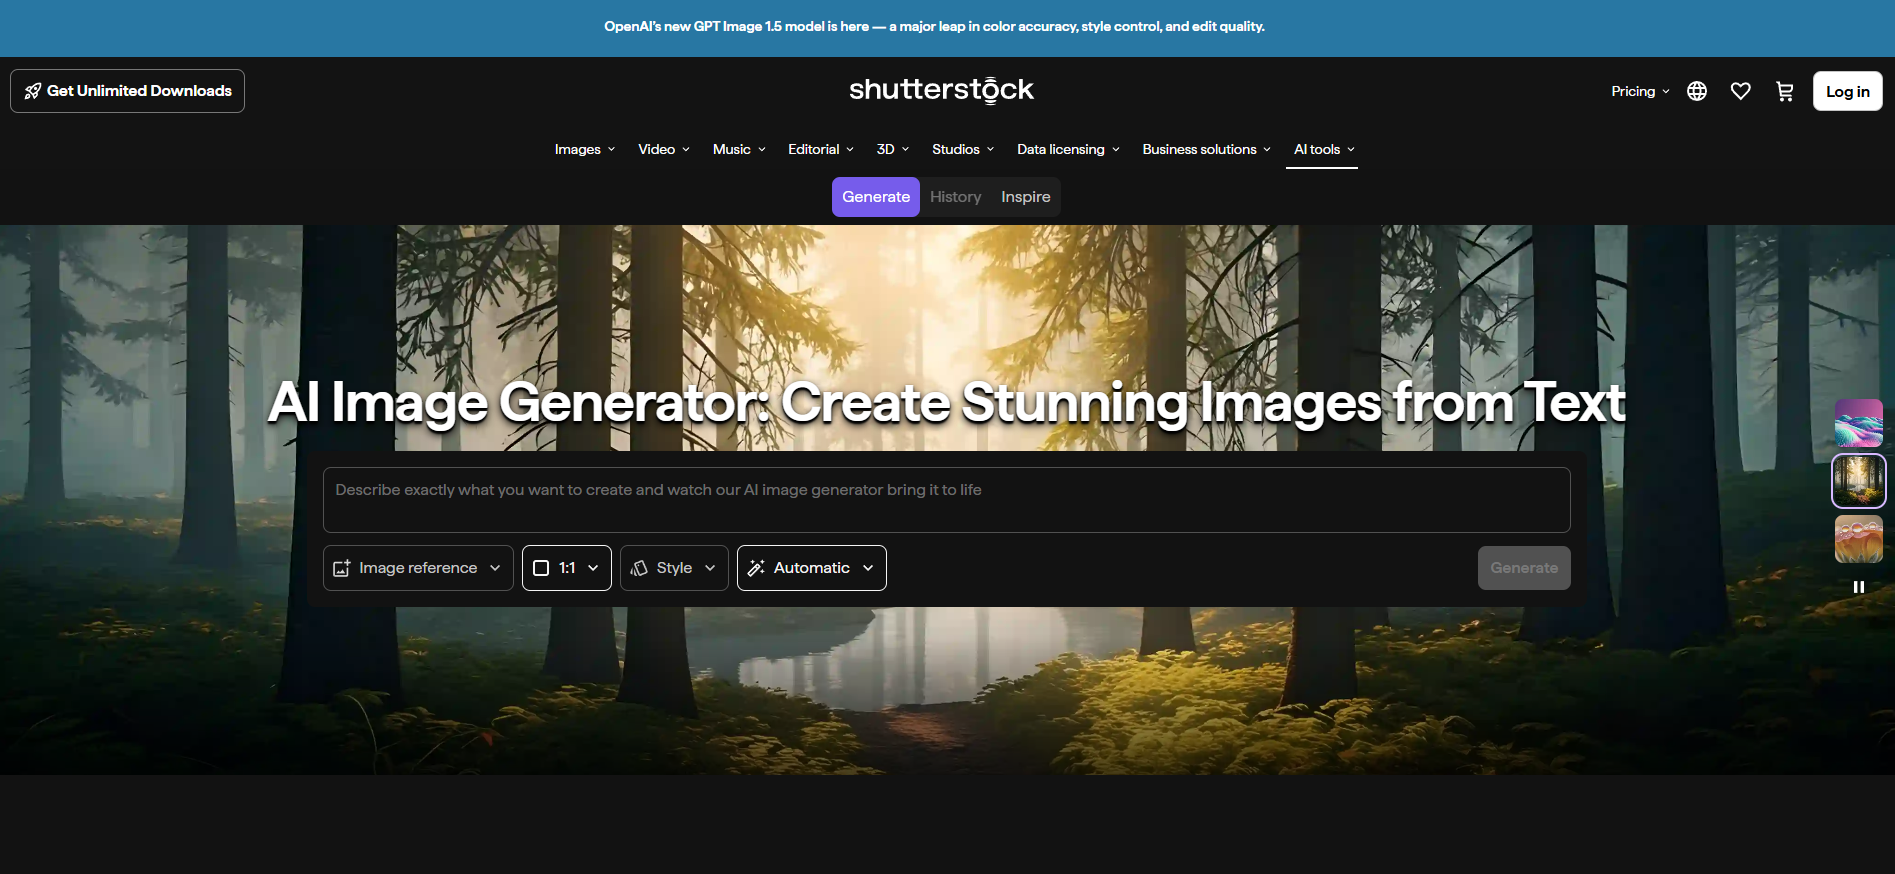Select the purple waves background thumbnail
Screen dimensions: 1895x874
(x=1859, y=423)
